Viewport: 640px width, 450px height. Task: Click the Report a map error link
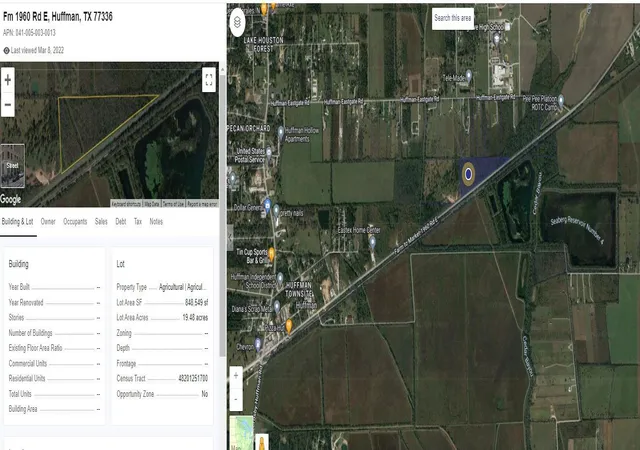click(202, 203)
